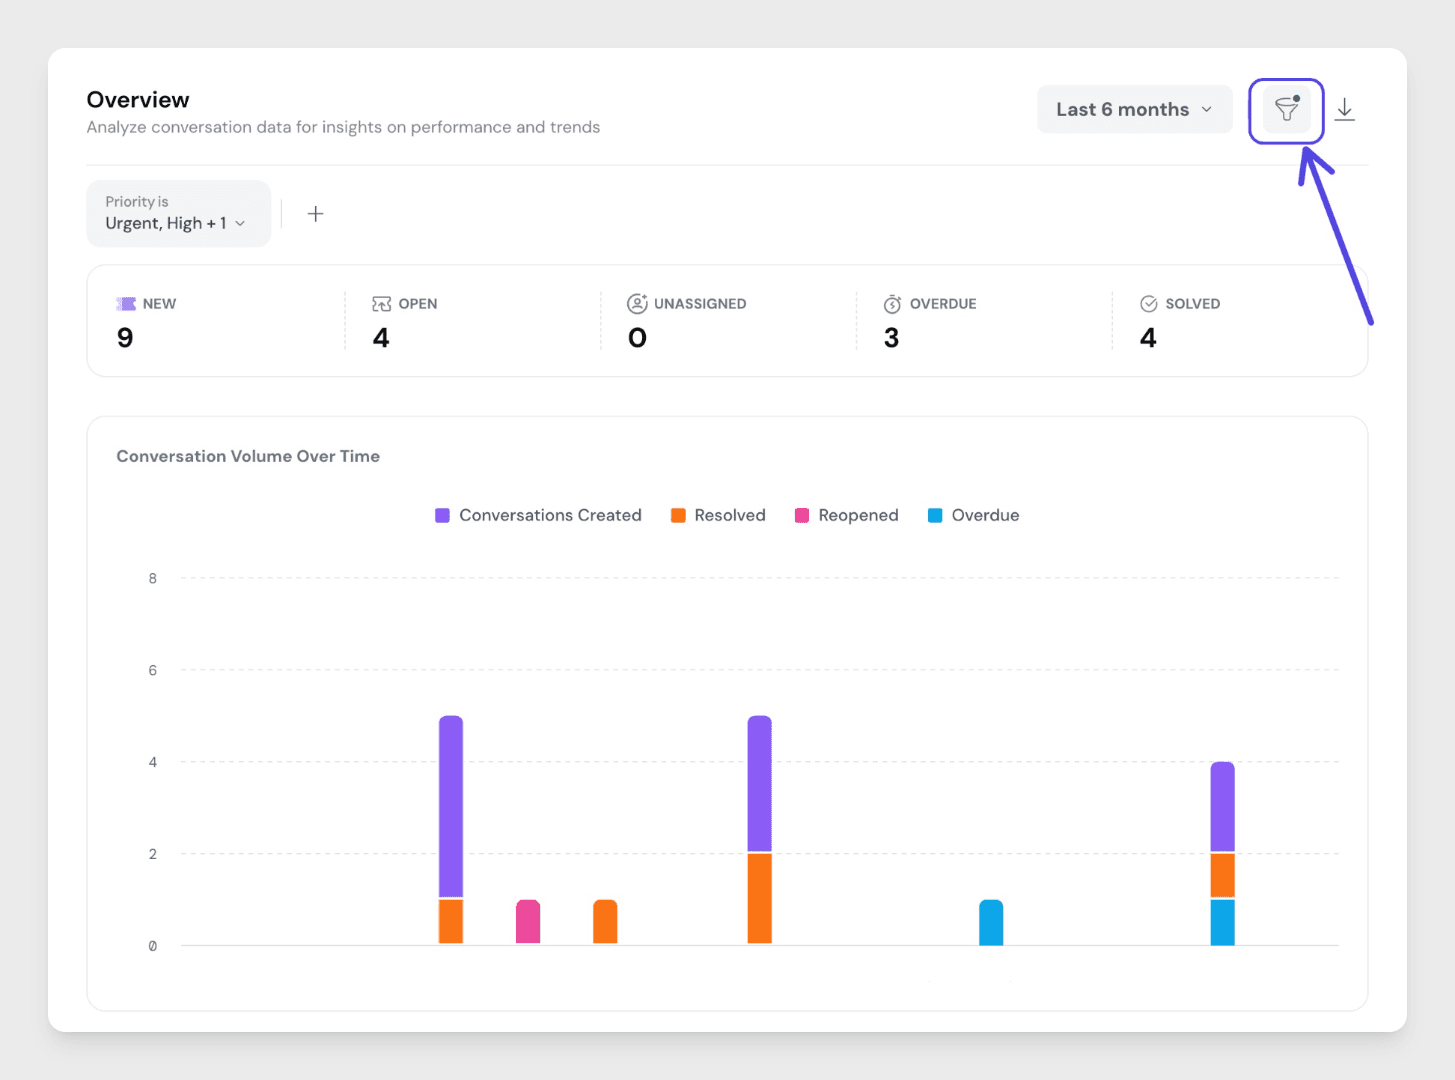The image size is (1455, 1080).
Task: Select the New count of 9
Action: [125, 338]
